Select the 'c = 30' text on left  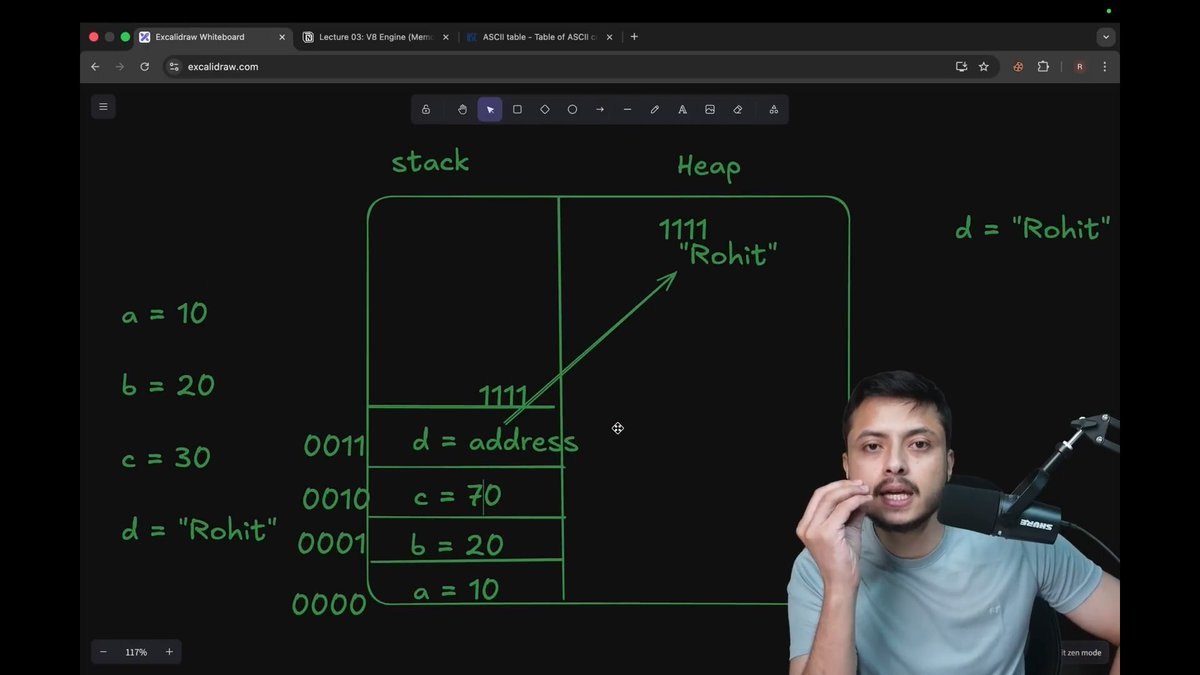click(166, 458)
